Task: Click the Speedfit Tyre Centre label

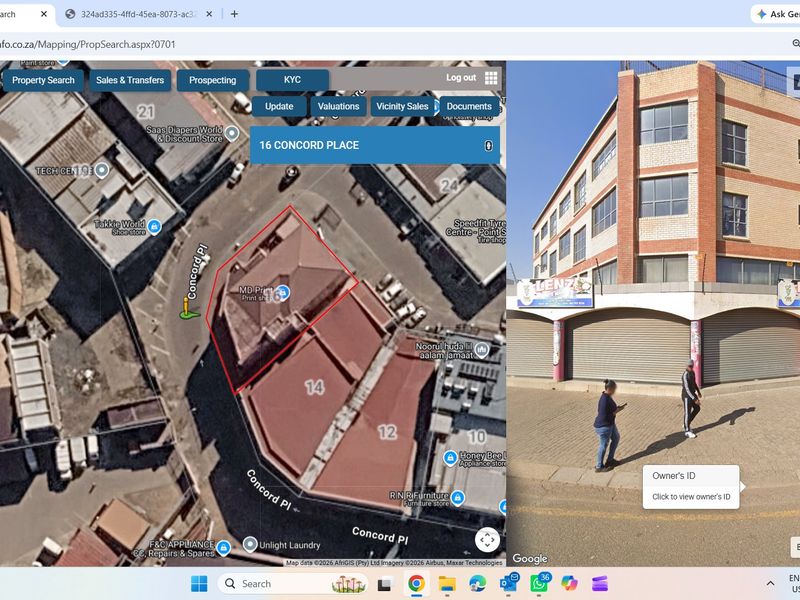Action: 476,231
